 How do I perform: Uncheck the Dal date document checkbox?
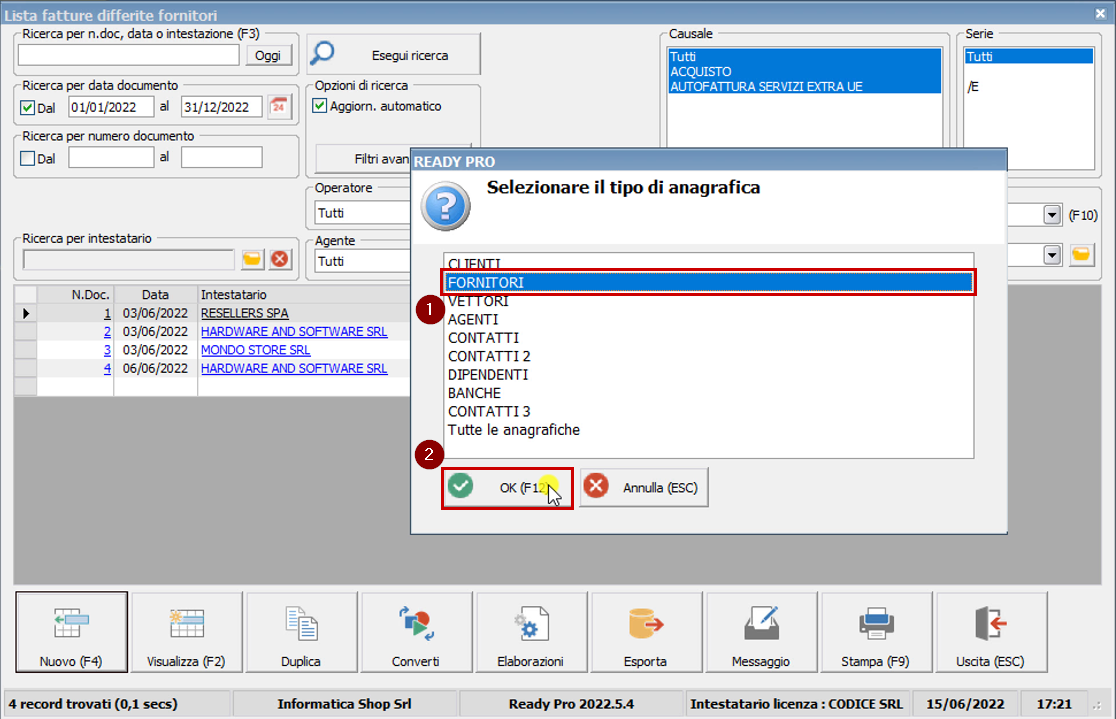coord(28,108)
